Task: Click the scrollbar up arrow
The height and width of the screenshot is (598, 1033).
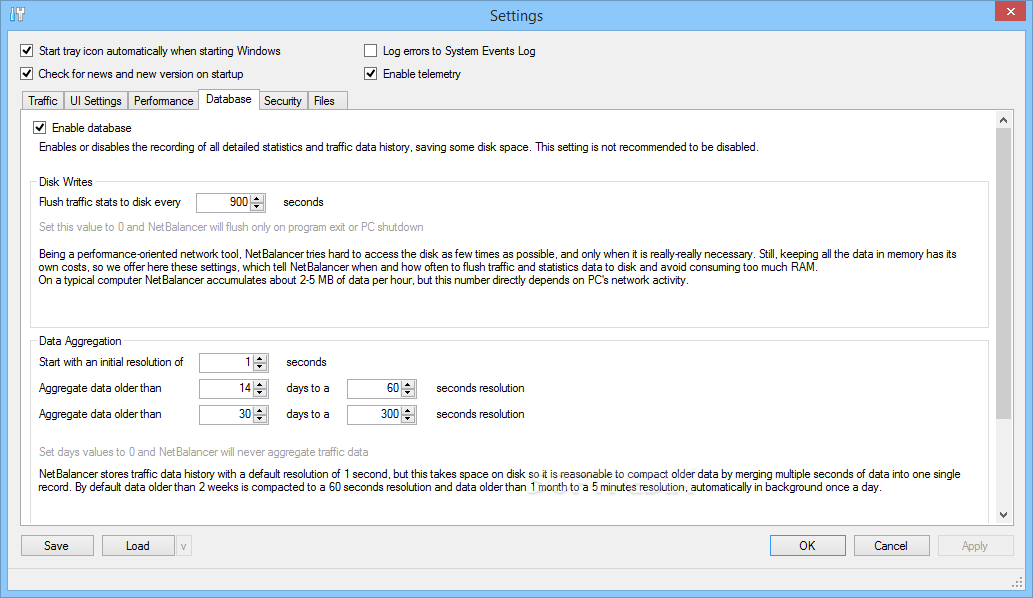Action: [1003, 120]
